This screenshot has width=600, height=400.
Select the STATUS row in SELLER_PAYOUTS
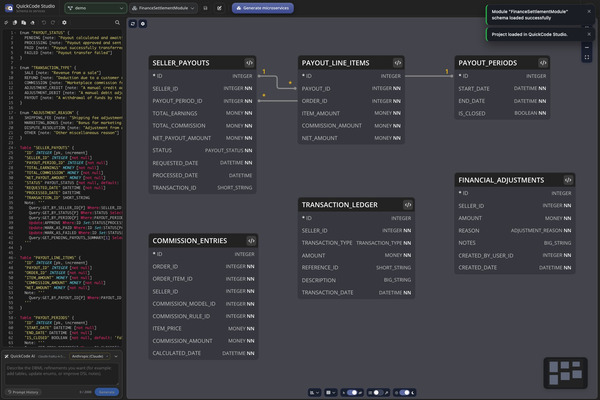point(202,150)
